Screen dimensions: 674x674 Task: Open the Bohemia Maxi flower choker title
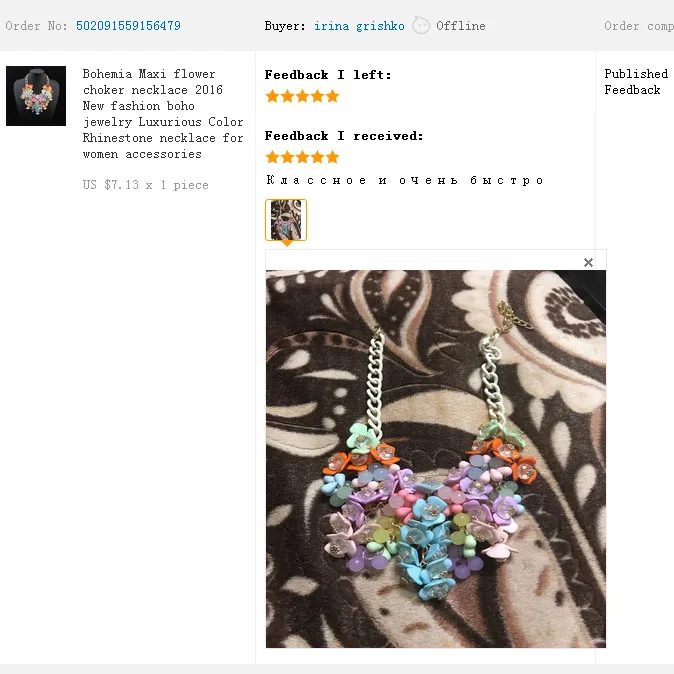[x=163, y=114]
